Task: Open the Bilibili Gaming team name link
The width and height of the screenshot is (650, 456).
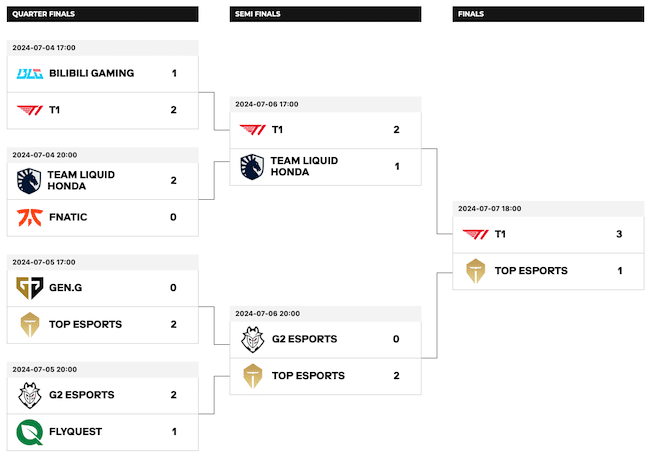Action: pos(91,74)
